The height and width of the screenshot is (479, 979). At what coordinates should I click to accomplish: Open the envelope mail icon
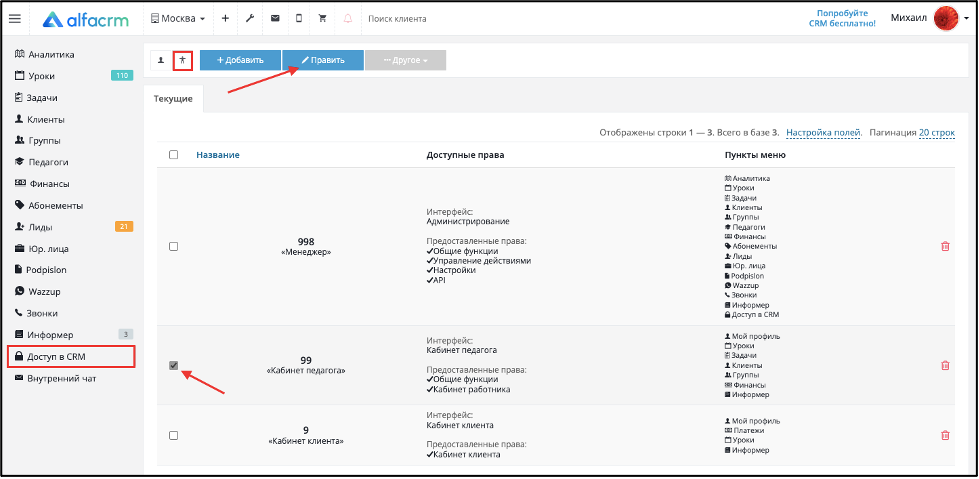coord(275,19)
